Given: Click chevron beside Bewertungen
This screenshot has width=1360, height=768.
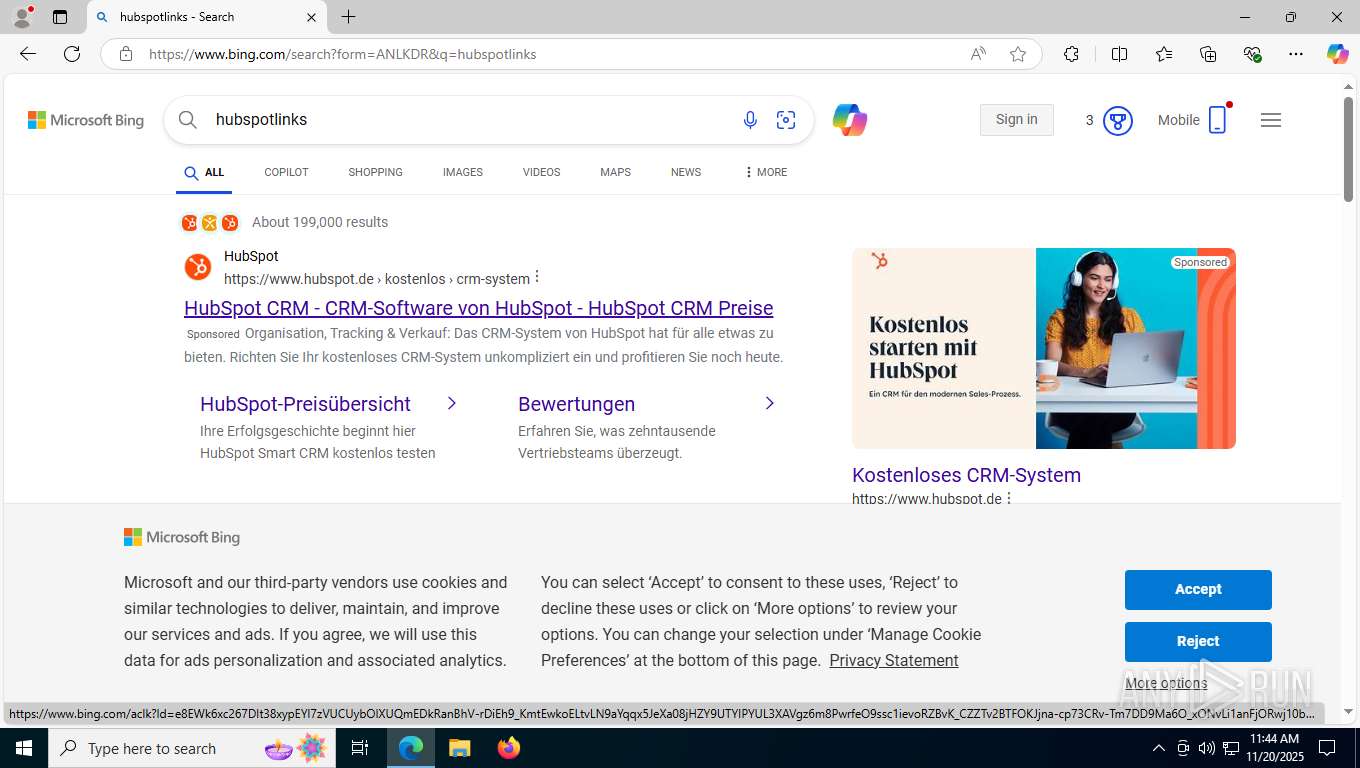Looking at the screenshot, I should click(x=769, y=403).
